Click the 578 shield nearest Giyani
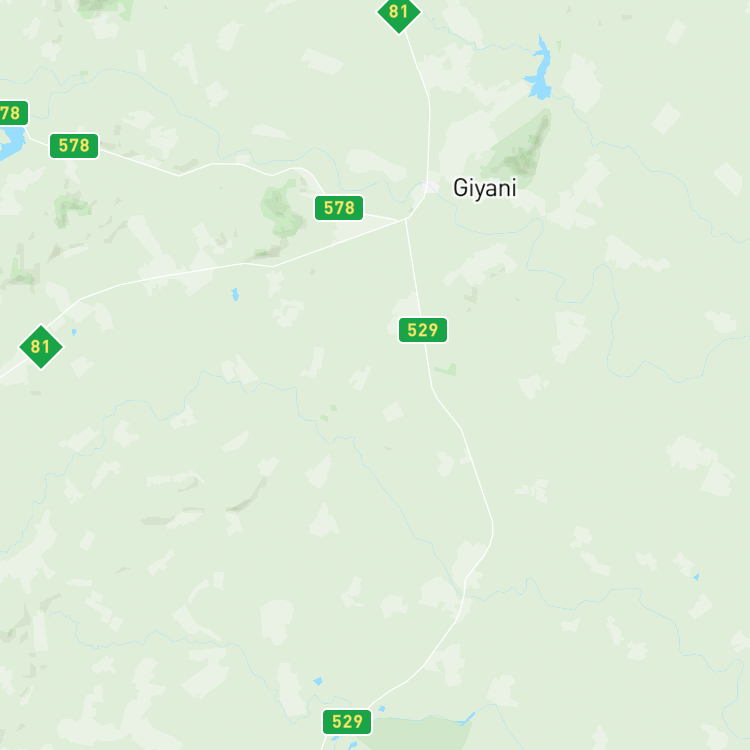This screenshot has height=750, width=750. coord(339,208)
